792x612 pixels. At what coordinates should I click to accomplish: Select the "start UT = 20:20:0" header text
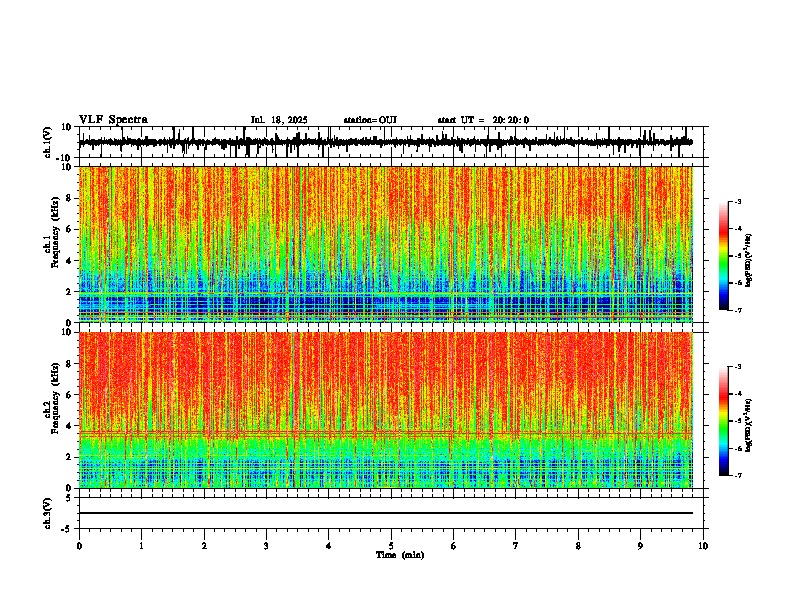pos(483,120)
